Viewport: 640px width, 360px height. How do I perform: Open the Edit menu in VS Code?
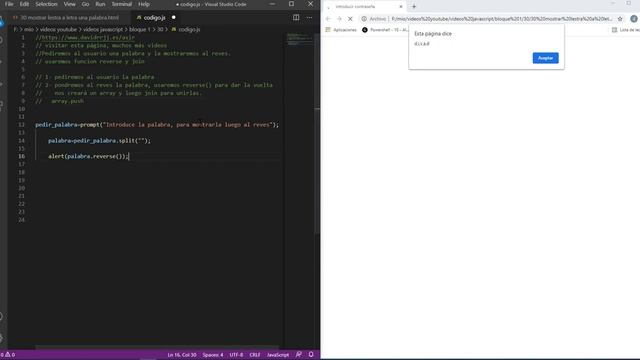[x=24, y=4]
